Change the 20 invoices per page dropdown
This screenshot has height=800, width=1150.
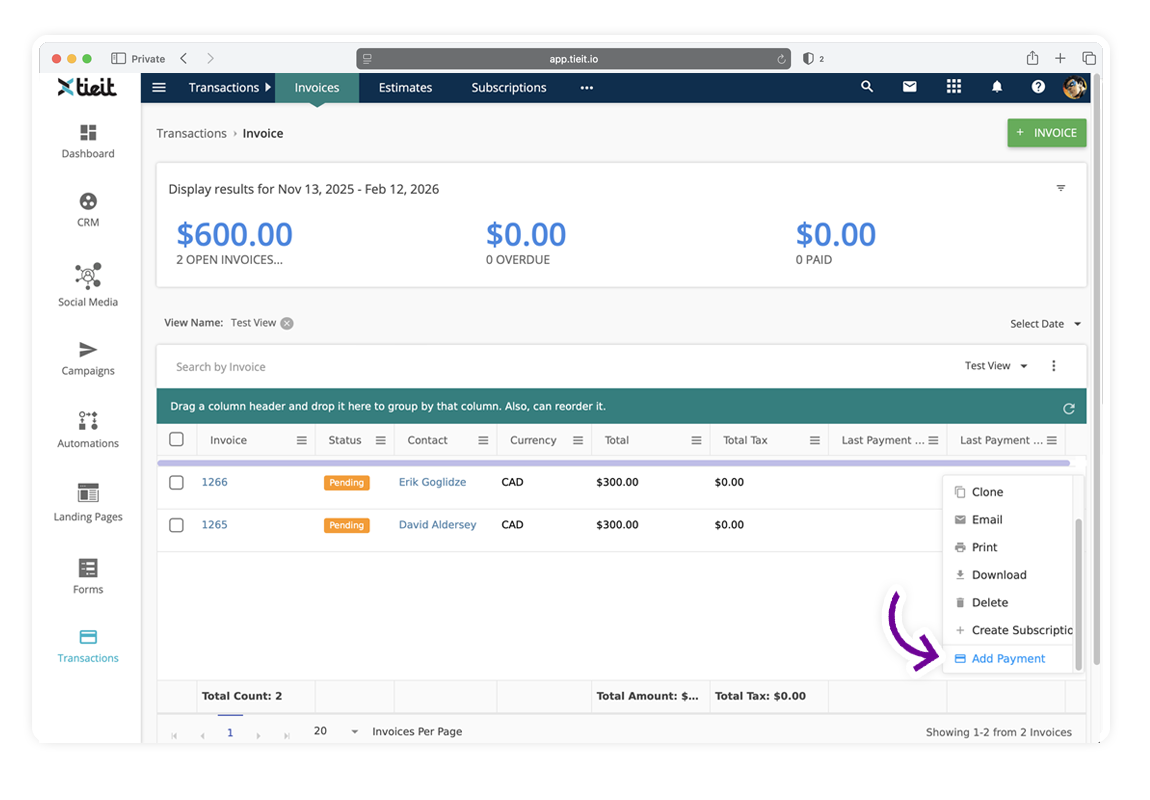(x=336, y=731)
